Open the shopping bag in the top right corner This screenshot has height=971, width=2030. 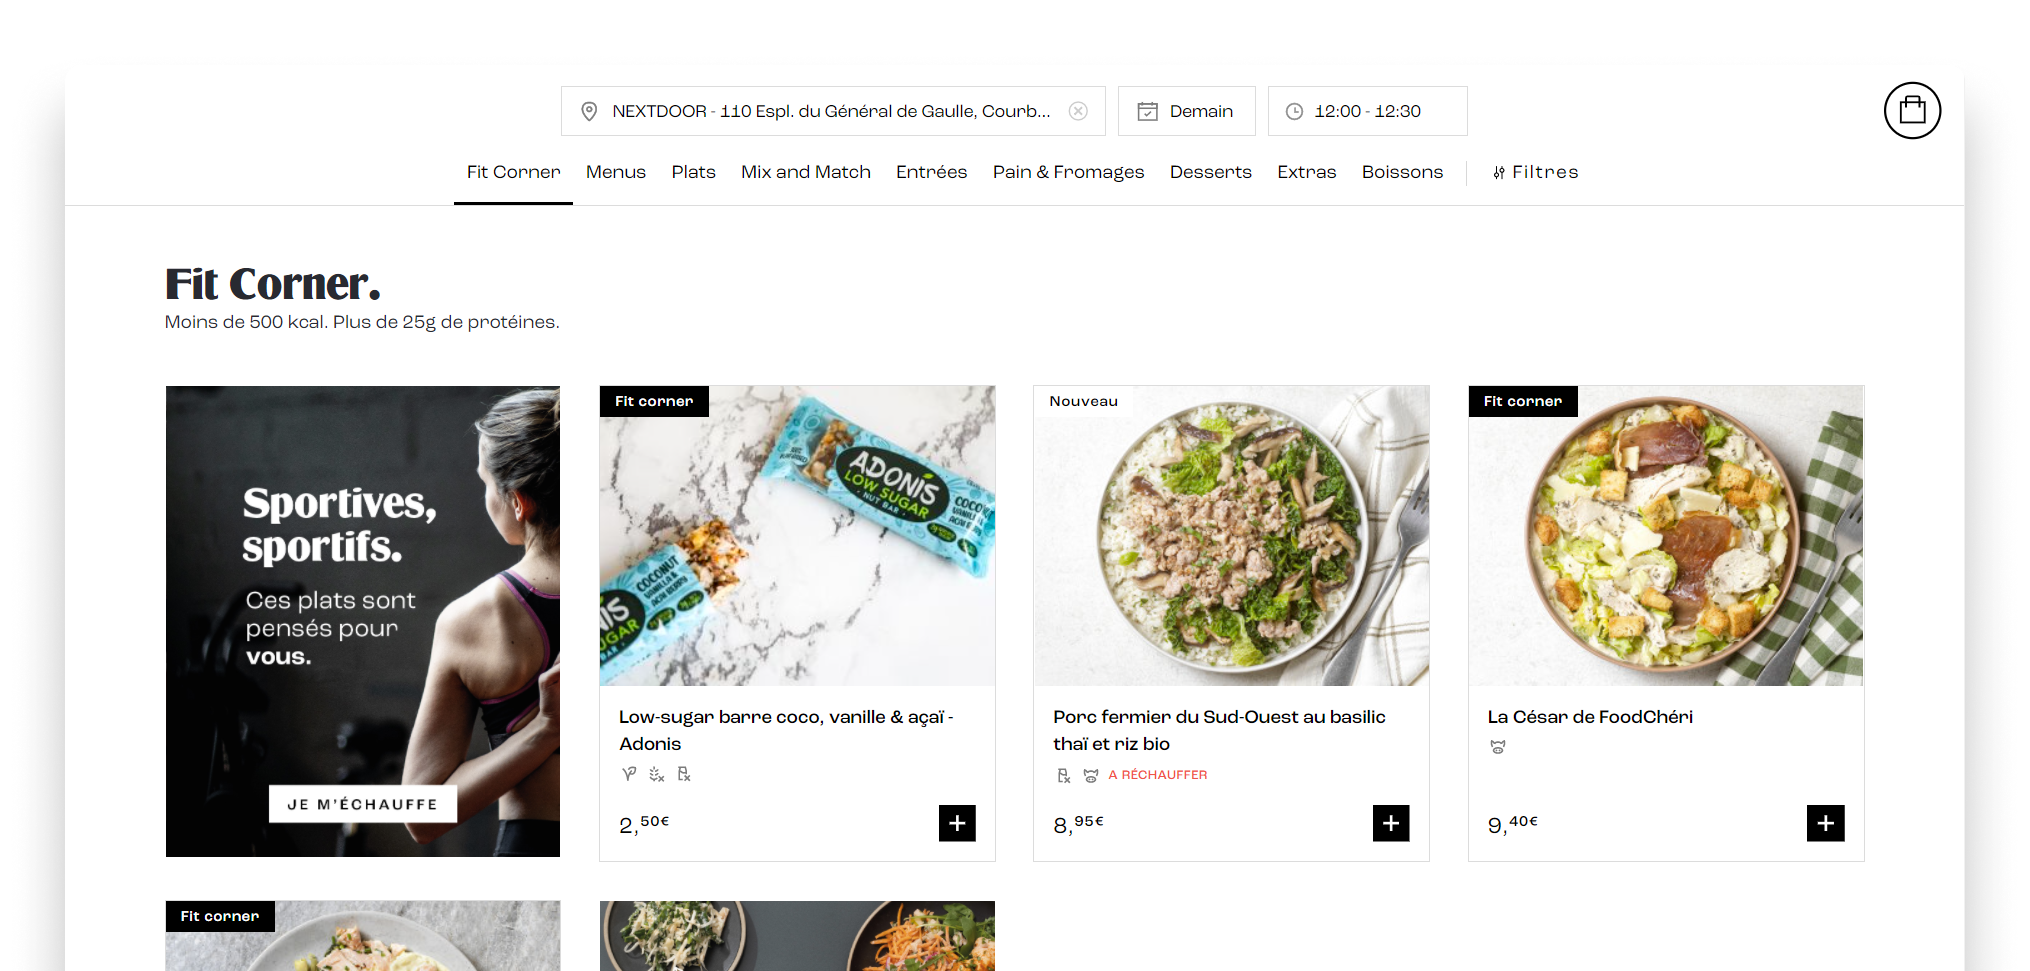point(1912,110)
